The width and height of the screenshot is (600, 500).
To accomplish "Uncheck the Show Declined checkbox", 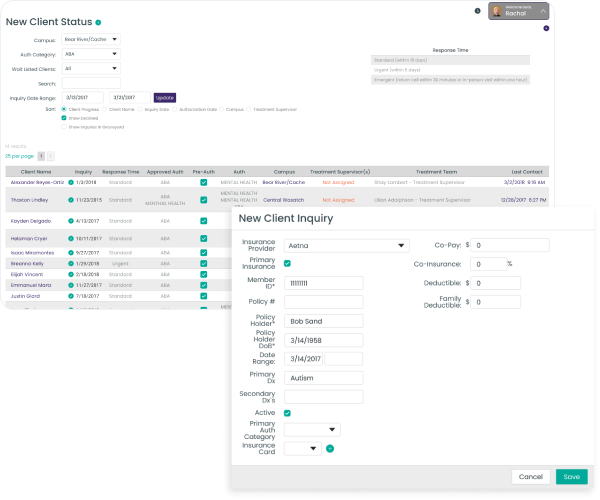I will (64, 118).
